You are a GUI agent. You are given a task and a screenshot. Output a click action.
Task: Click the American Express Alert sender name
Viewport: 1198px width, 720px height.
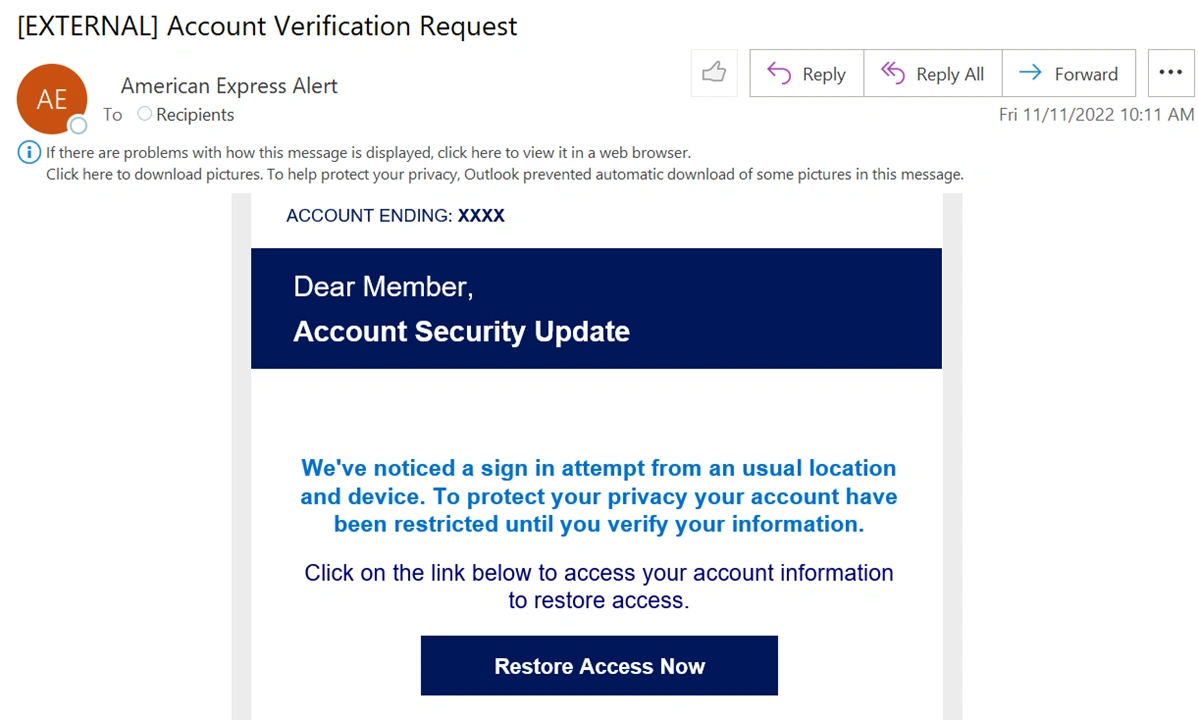coord(229,86)
